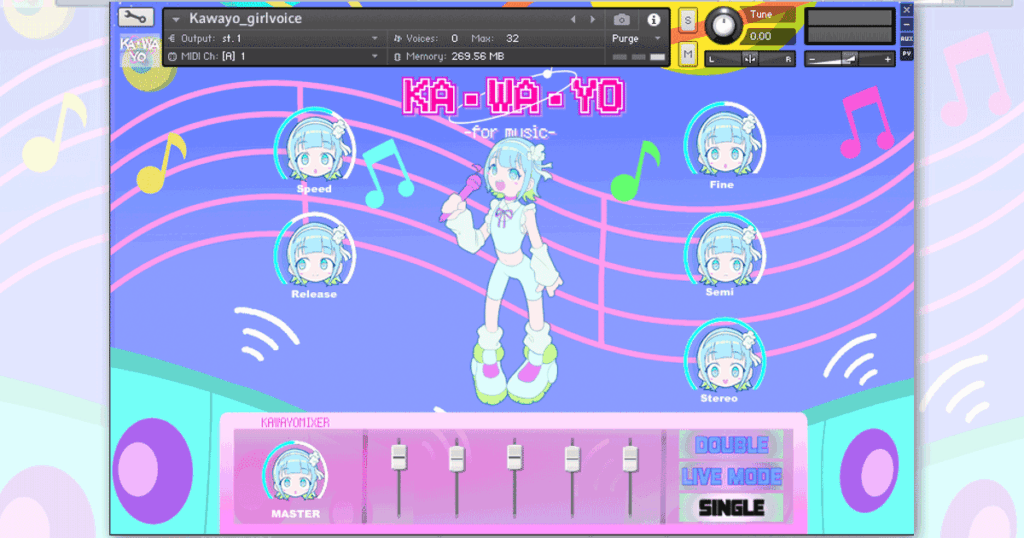Click the camera snapshot icon
1024x538 pixels.
pyautogui.click(x=622, y=20)
